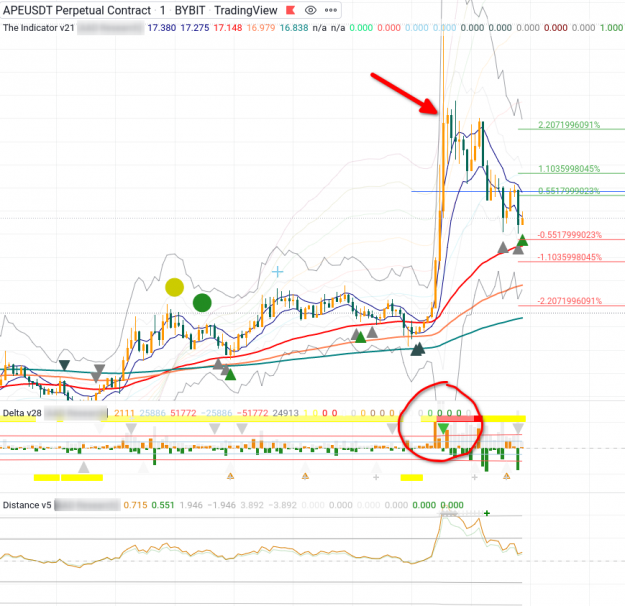Click the -0.5517999023% red level label
The width and height of the screenshot is (625, 606).
pyautogui.click(x=570, y=235)
